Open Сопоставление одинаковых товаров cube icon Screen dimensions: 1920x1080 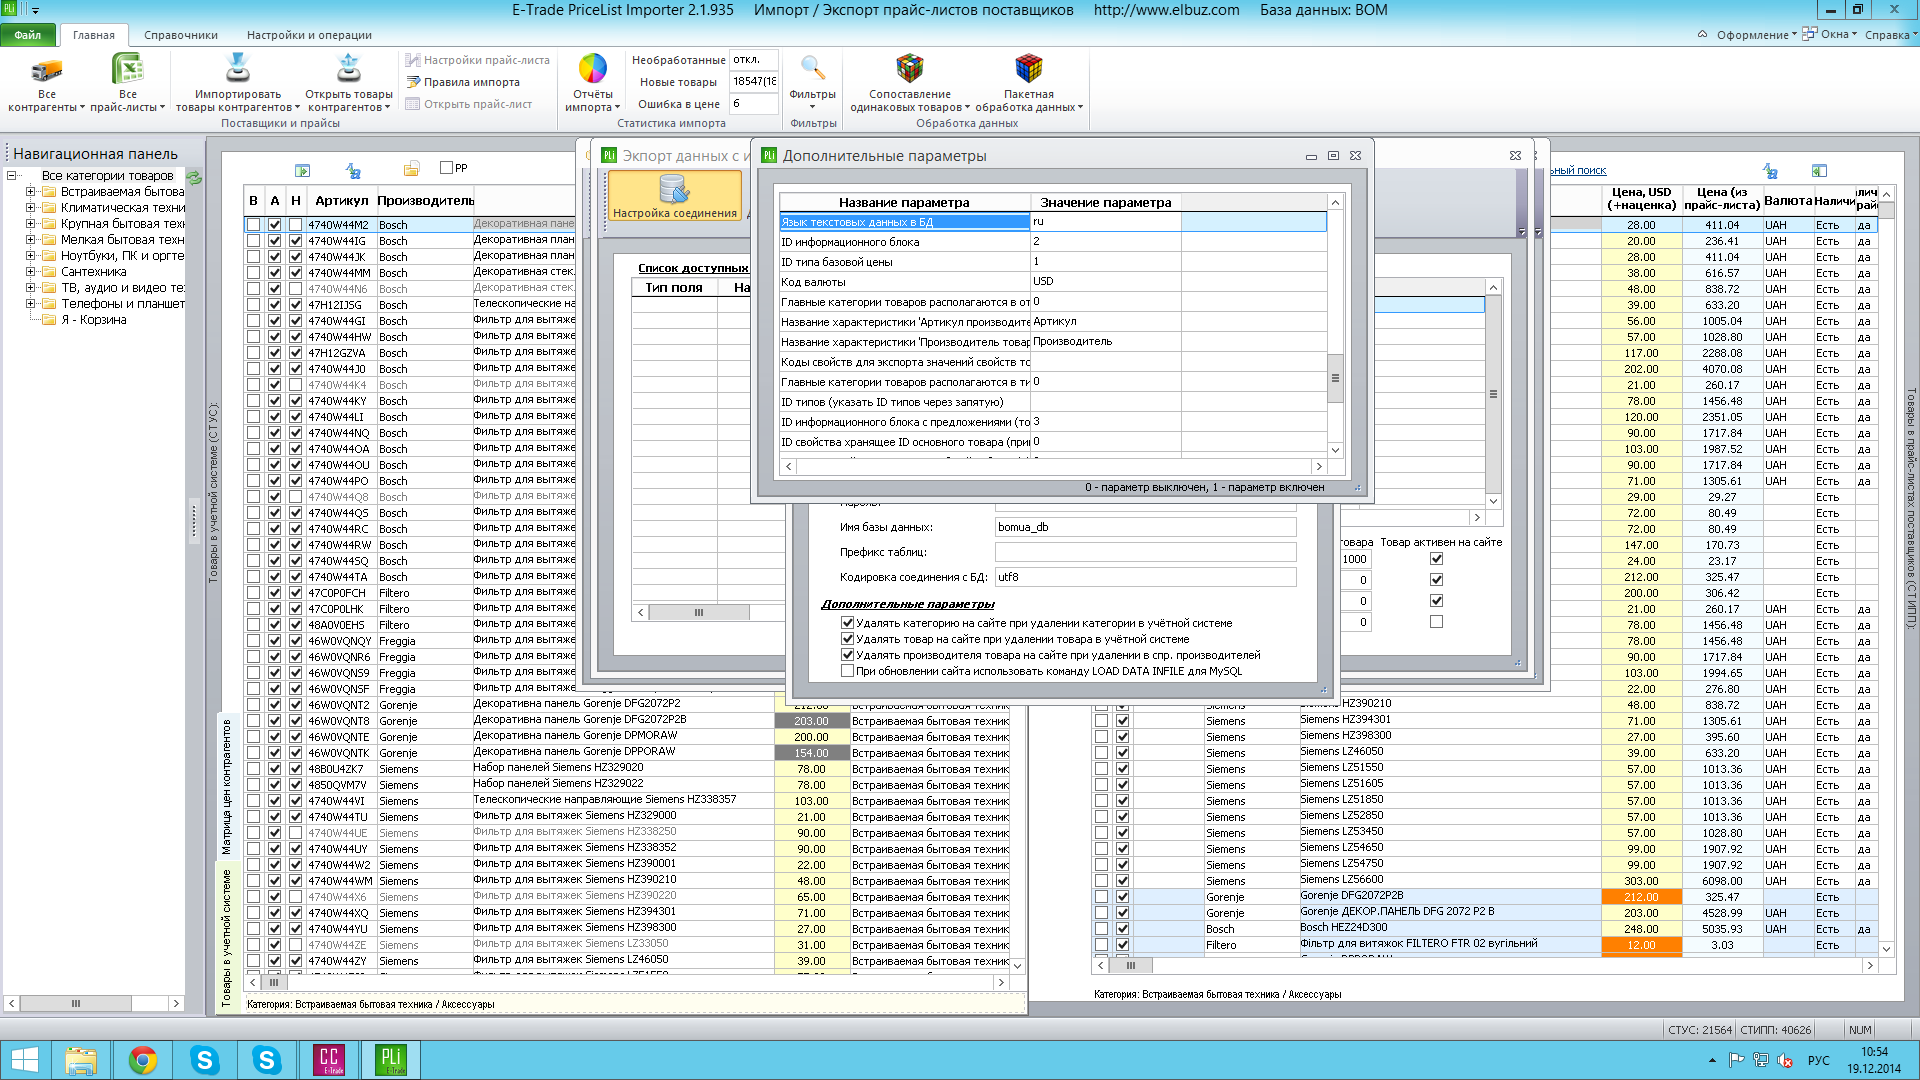tap(909, 68)
